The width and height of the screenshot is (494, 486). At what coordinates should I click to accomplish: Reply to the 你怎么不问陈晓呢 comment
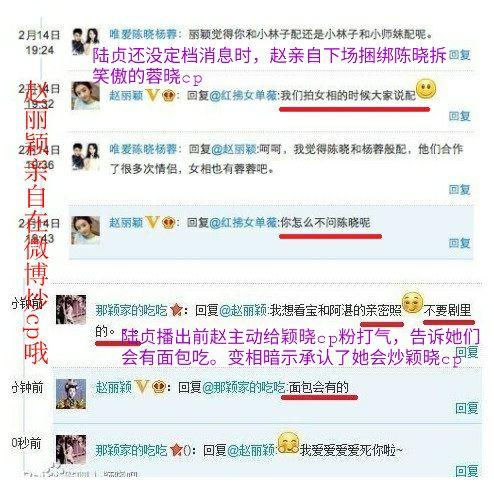pyautogui.click(x=459, y=243)
